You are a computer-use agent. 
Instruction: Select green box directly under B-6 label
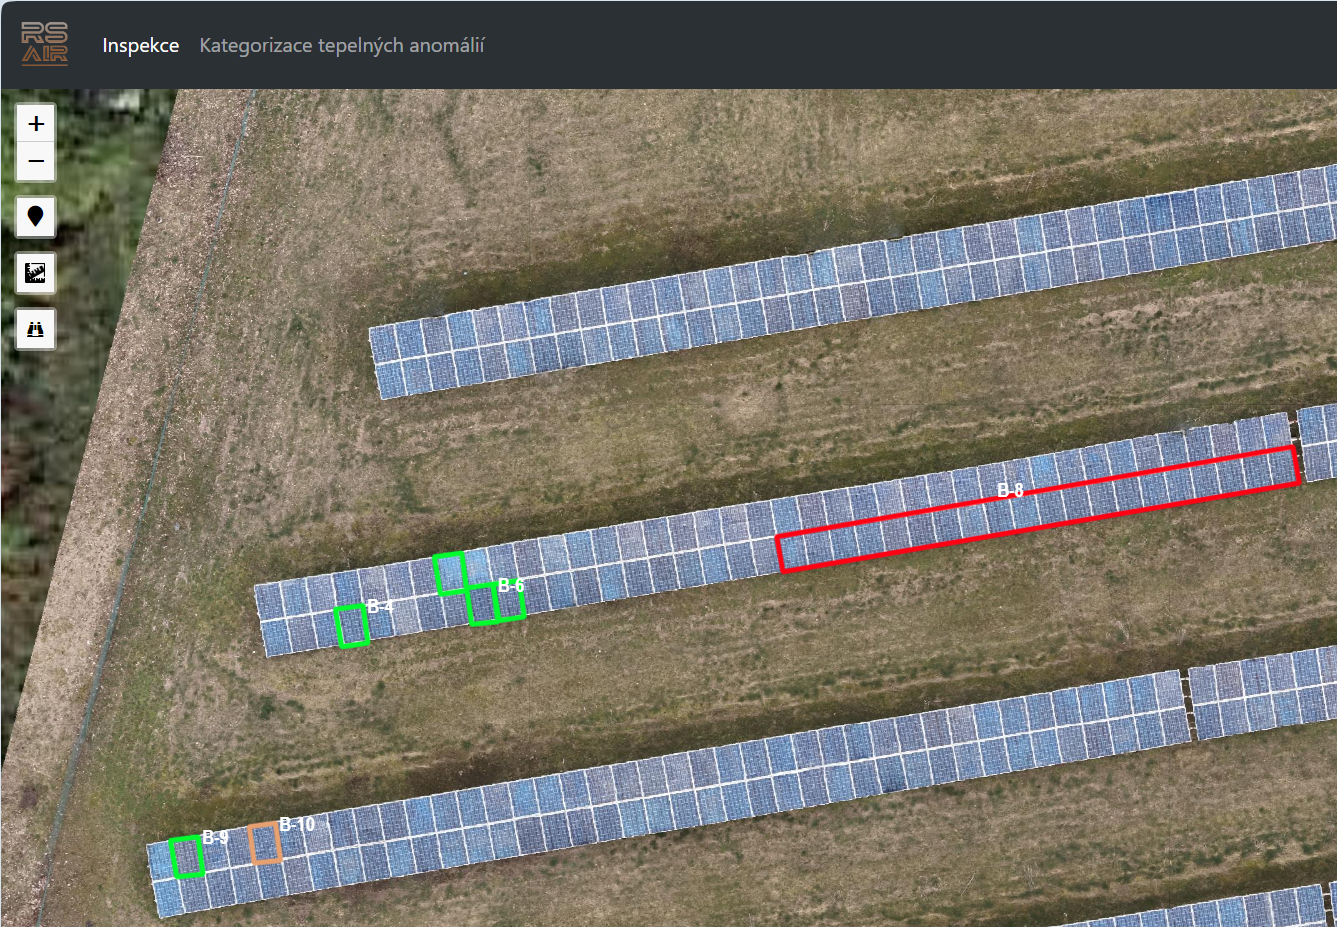tap(510, 604)
